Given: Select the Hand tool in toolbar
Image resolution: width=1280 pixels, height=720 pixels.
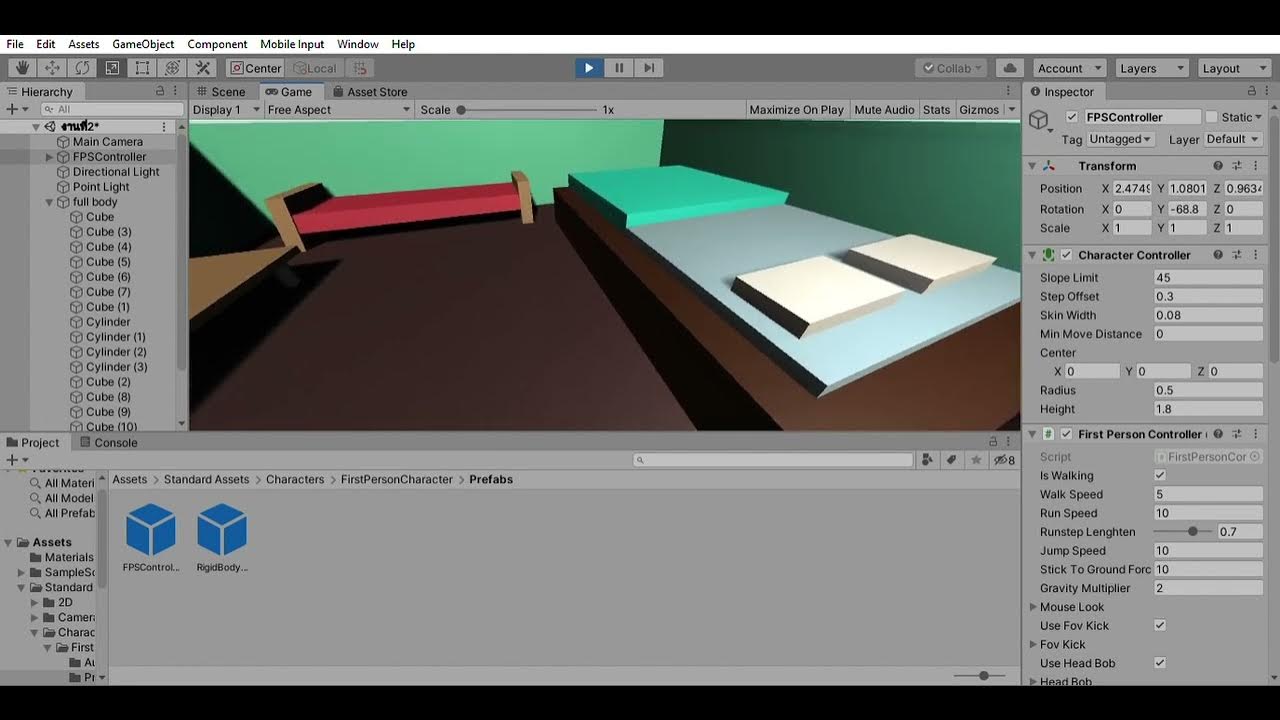Looking at the screenshot, I should (x=22, y=68).
